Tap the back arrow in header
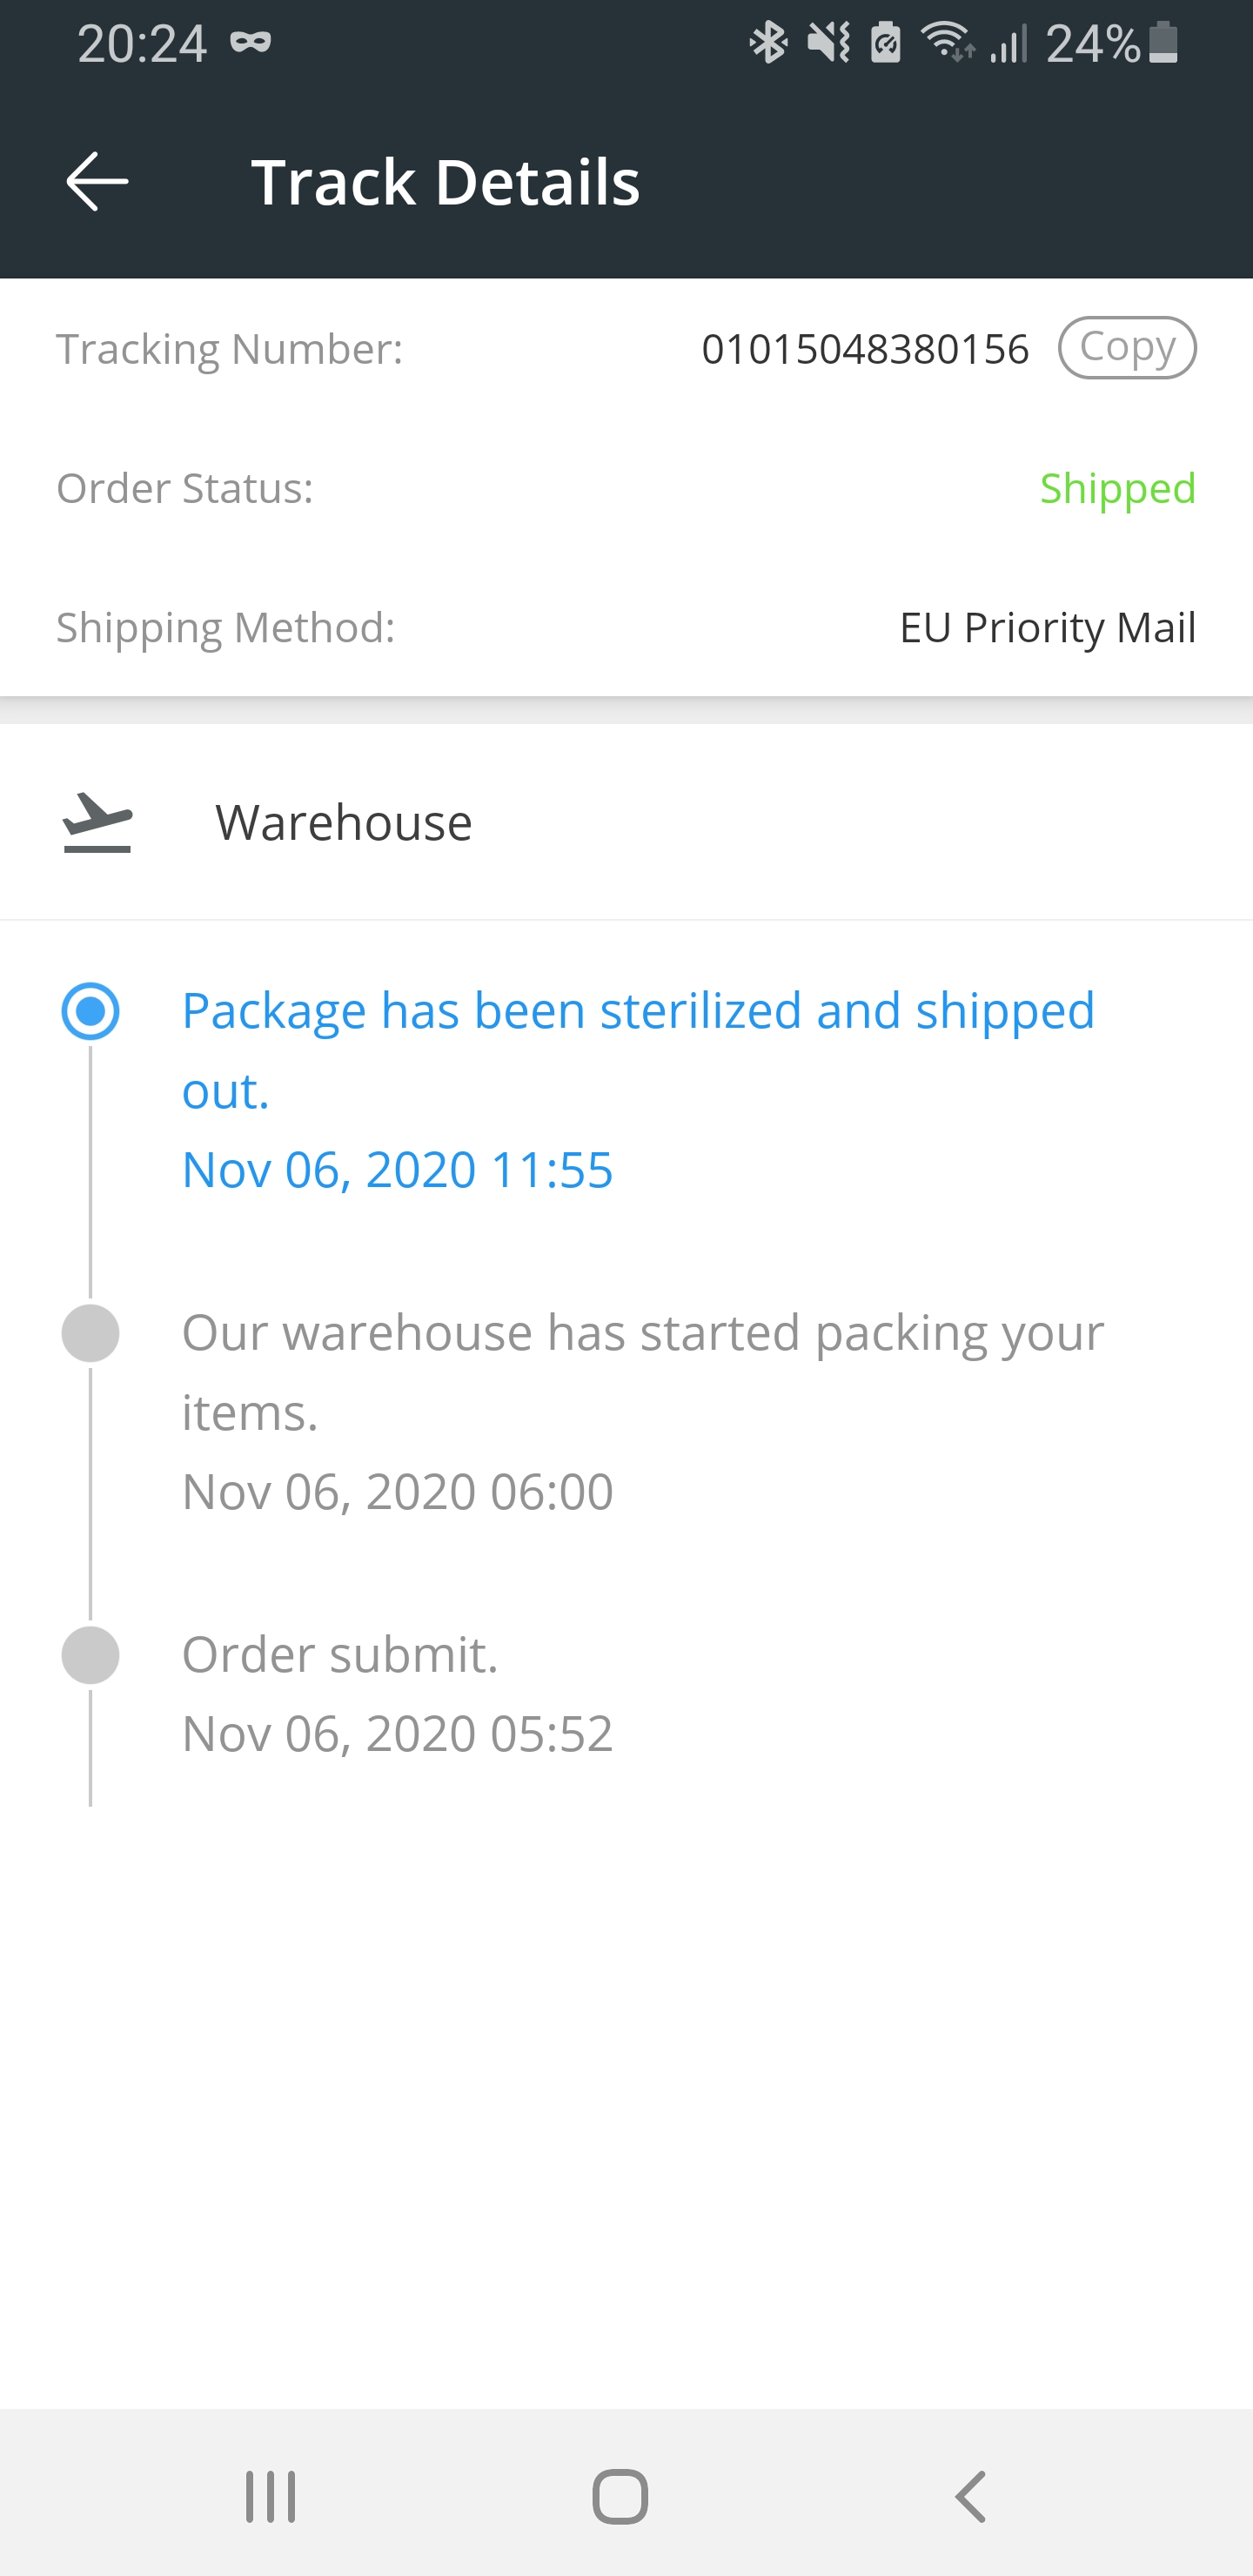 pos(97,181)
